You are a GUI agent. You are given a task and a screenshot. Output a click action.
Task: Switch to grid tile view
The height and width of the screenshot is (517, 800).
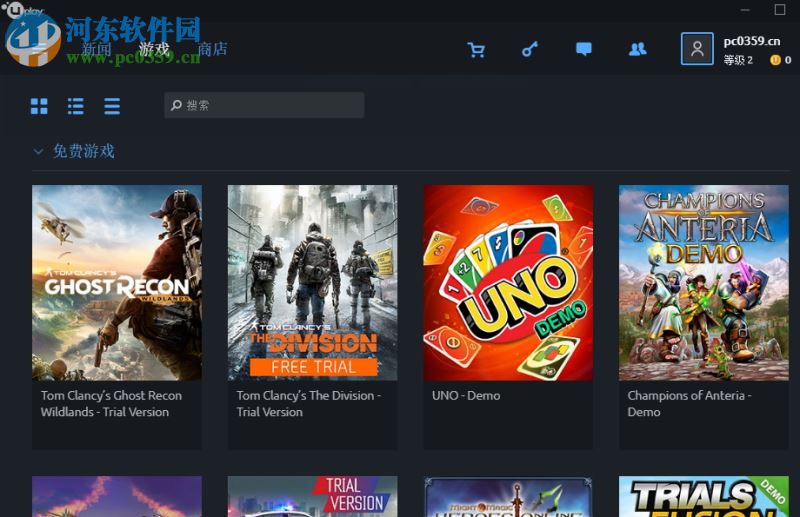pyautogui.click(x=39, y=106)
